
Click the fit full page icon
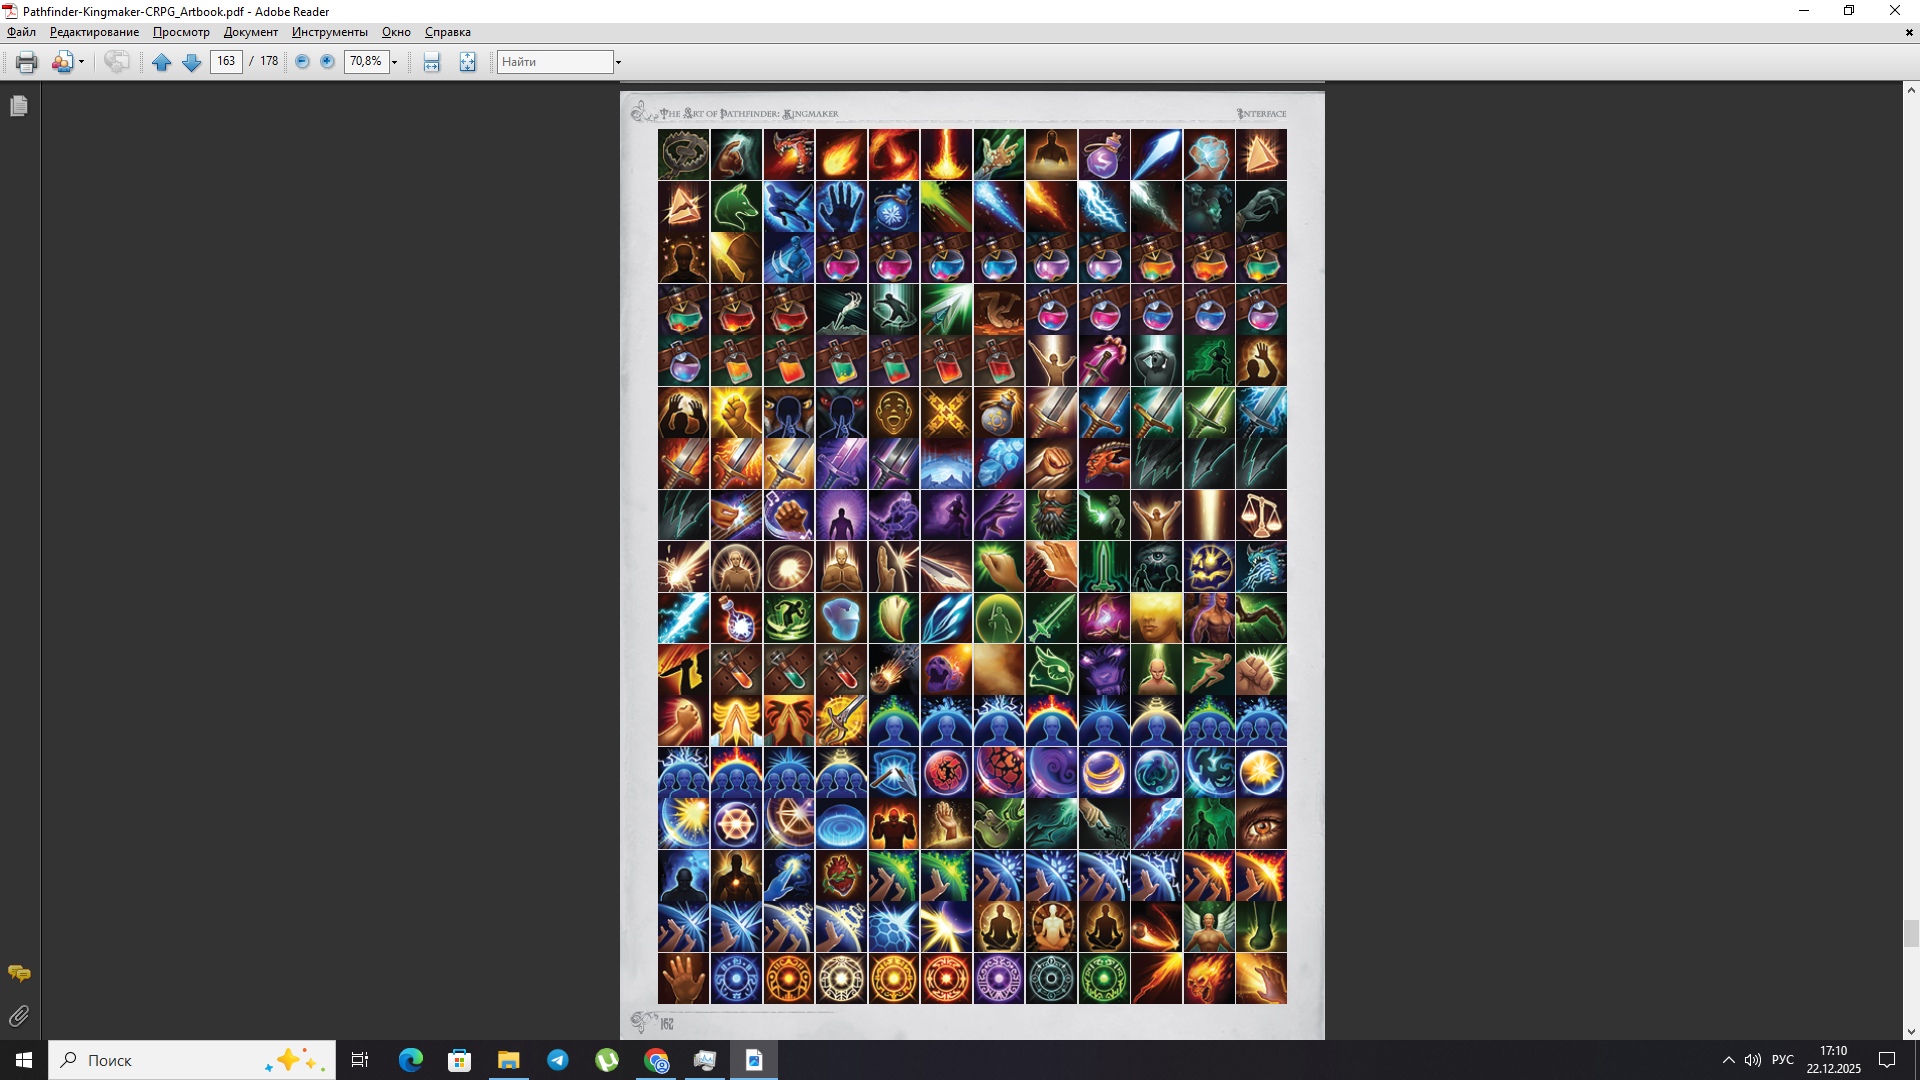coord(467,62)
